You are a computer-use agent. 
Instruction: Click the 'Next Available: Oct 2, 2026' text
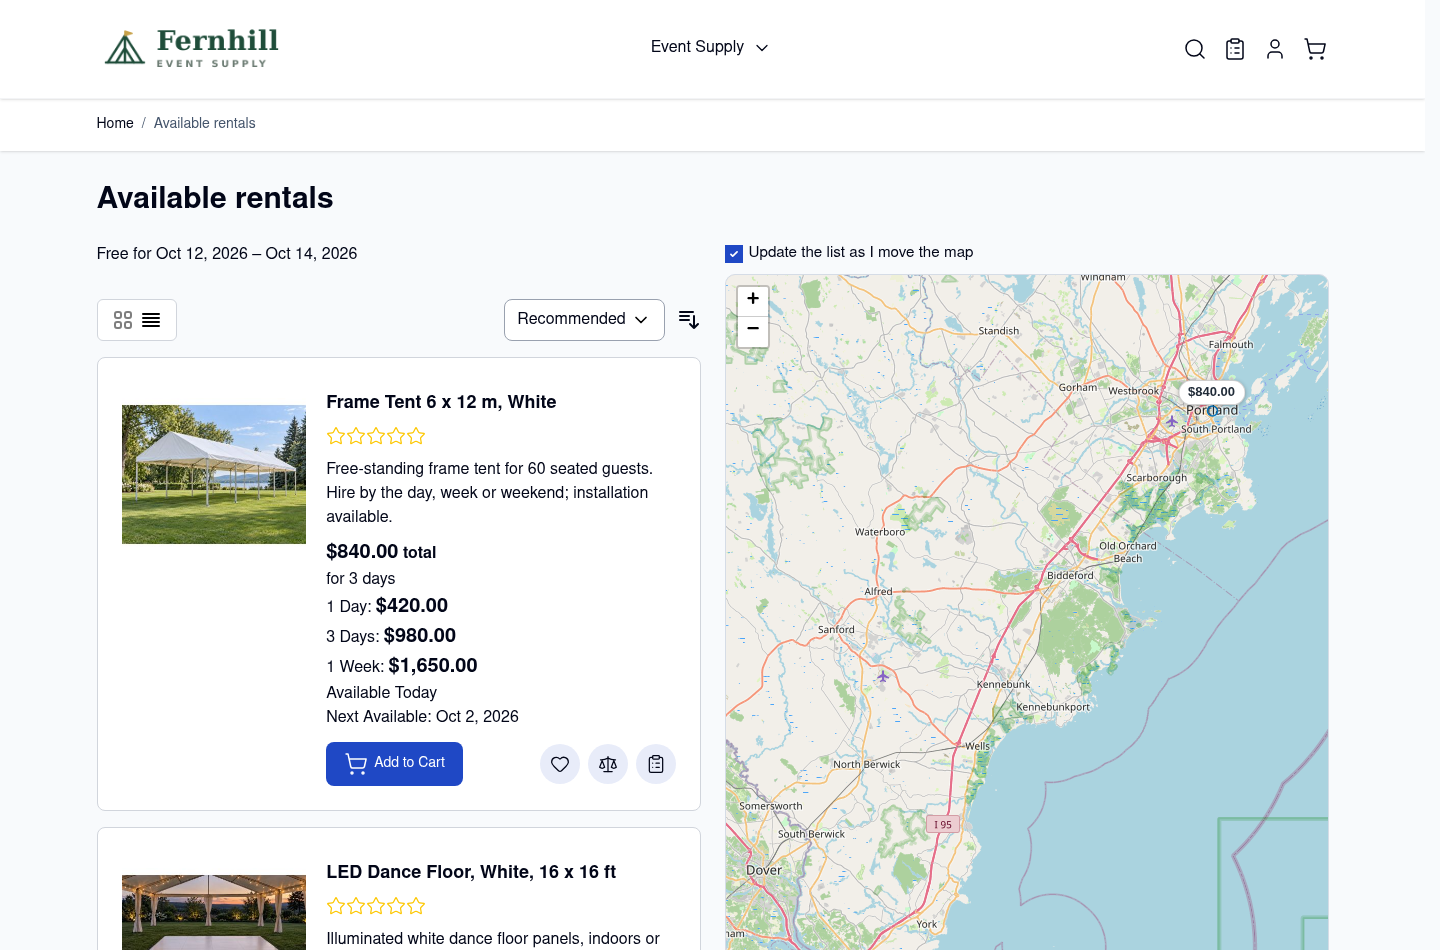click(x=422, y=717)
